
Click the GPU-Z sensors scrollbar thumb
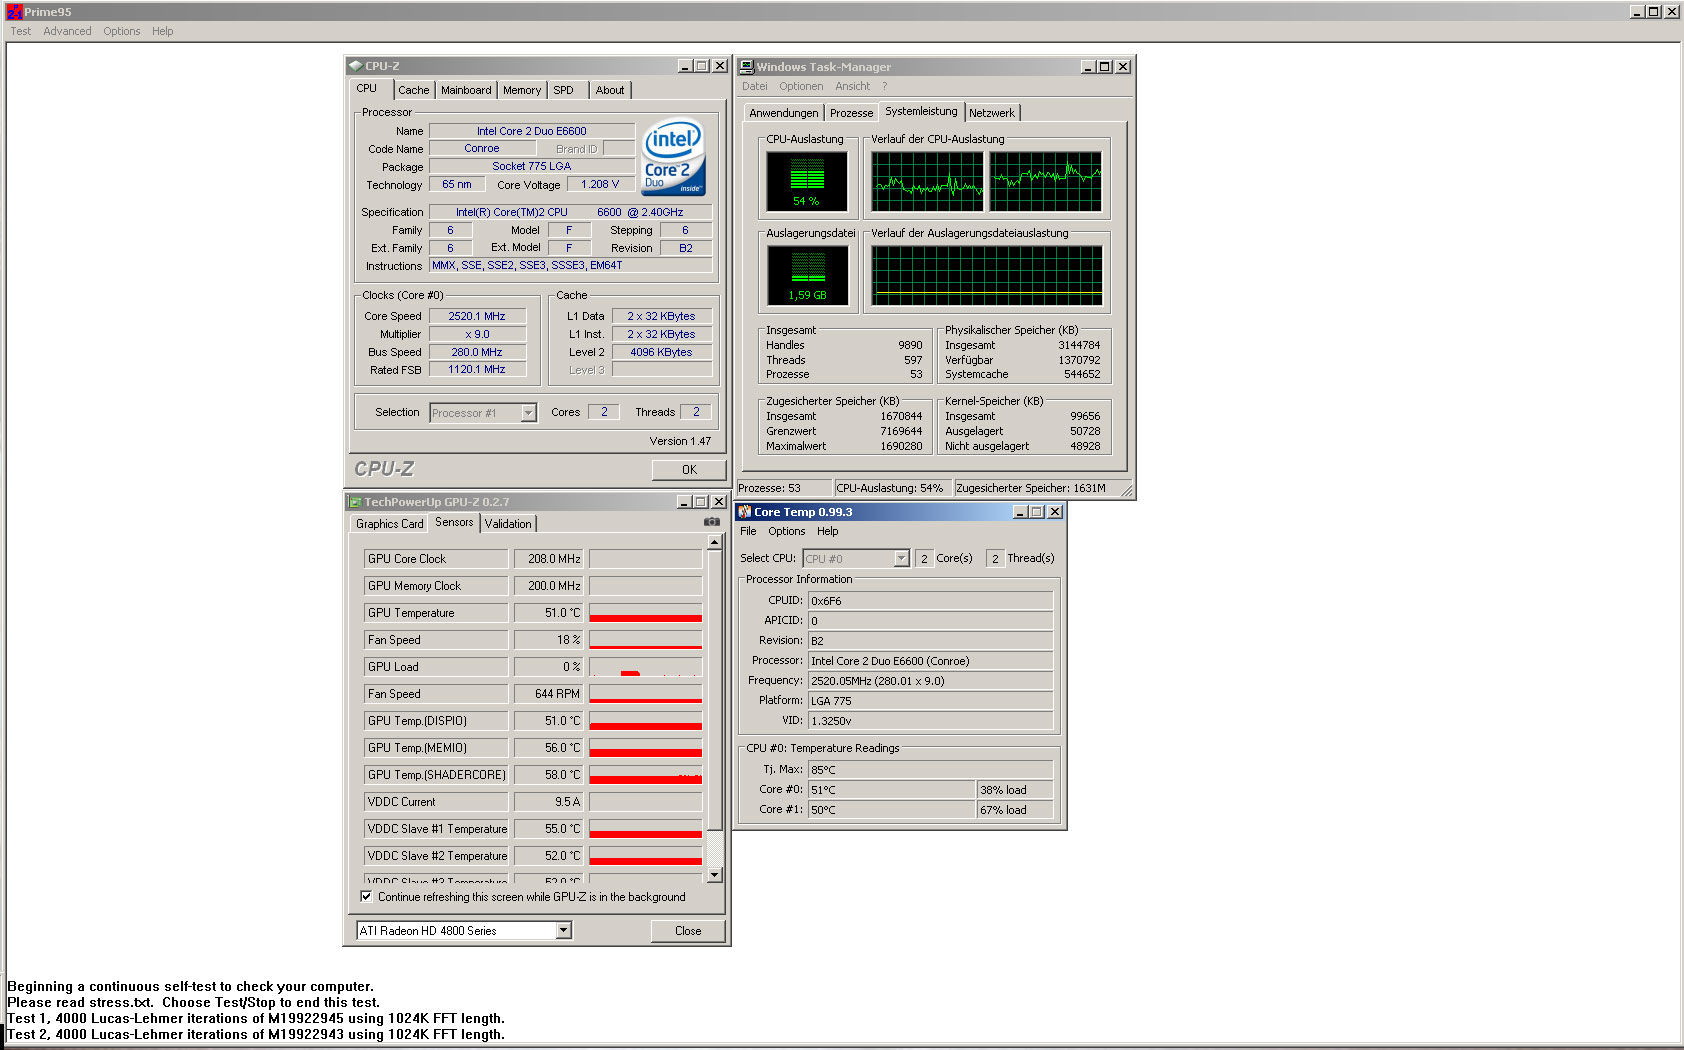[714, 690]
